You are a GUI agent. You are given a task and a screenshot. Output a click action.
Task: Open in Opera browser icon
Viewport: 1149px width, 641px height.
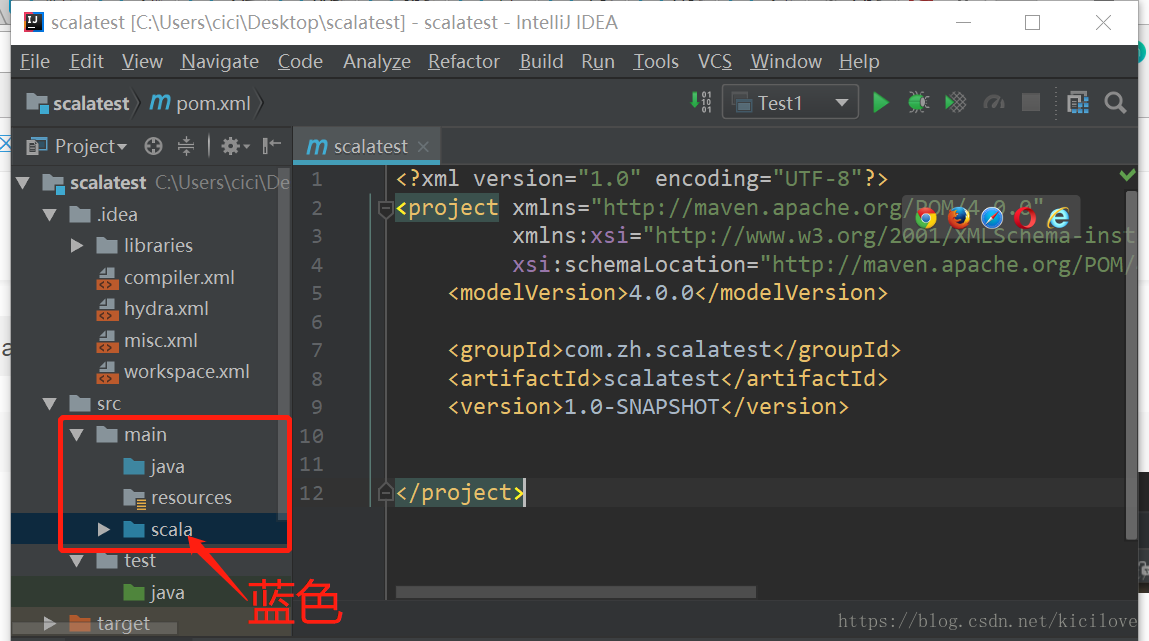coord(1025,218)
